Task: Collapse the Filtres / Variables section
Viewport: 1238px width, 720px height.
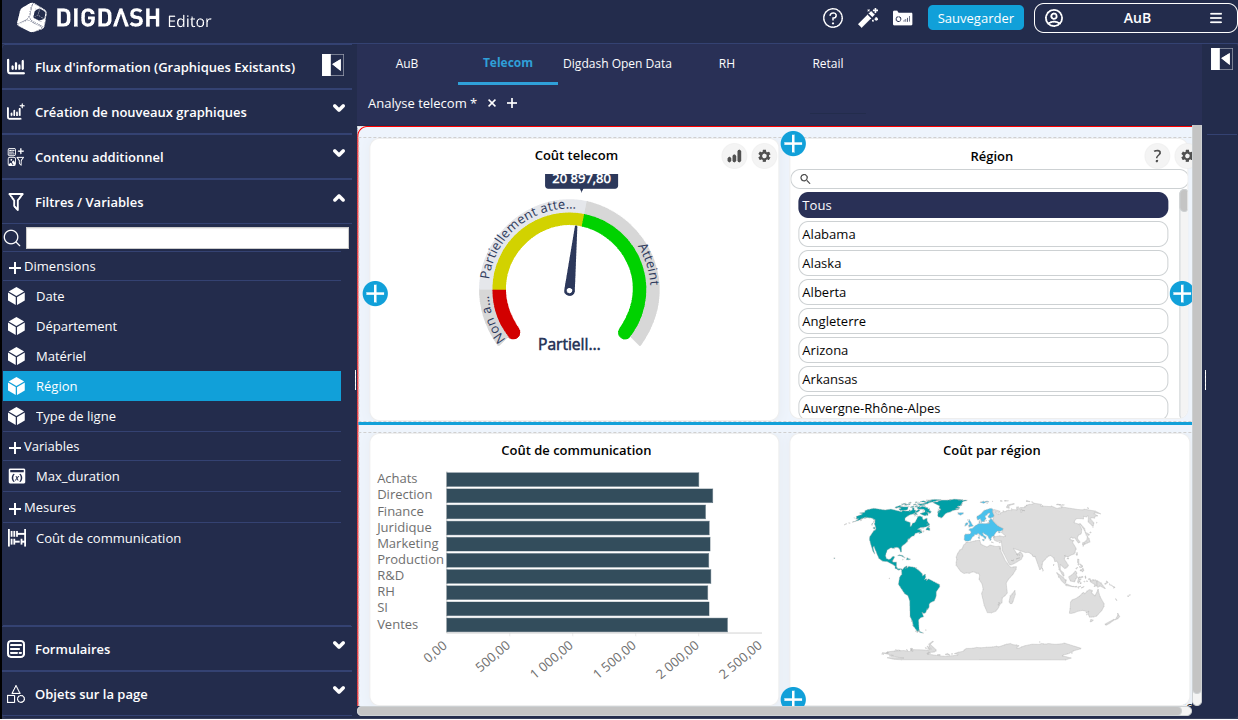Action: [x=339, y=199]
